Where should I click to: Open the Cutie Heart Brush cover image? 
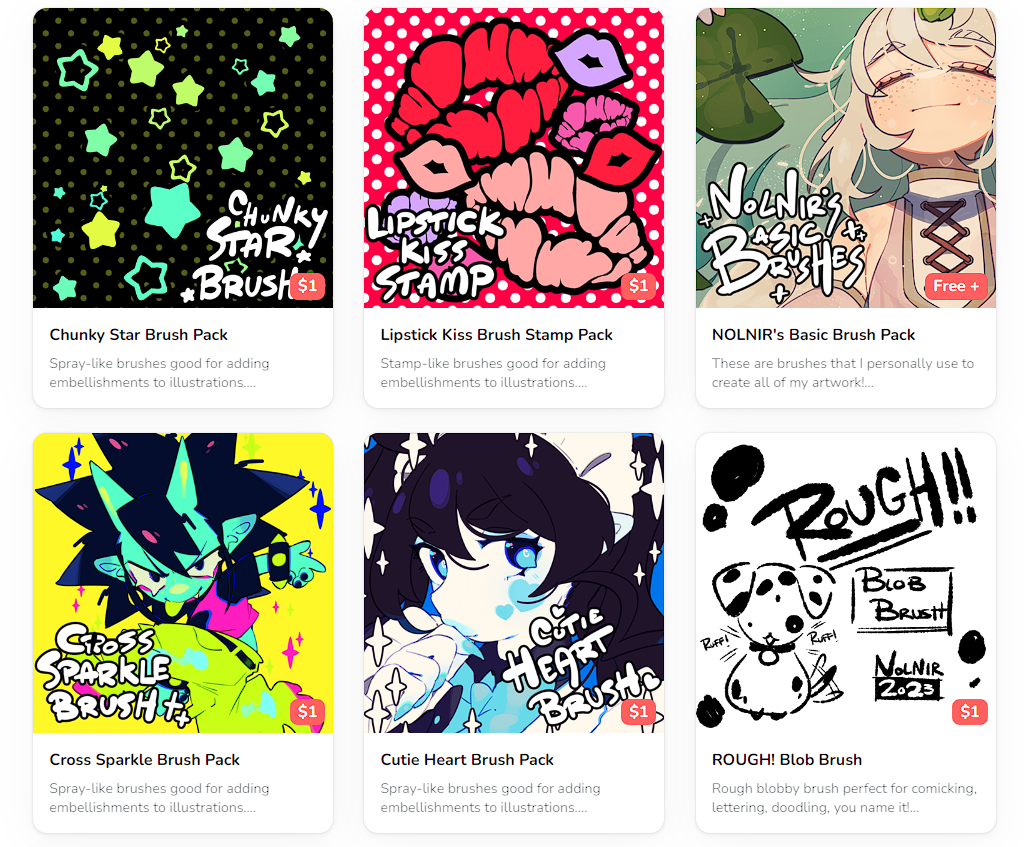point(514,583)
